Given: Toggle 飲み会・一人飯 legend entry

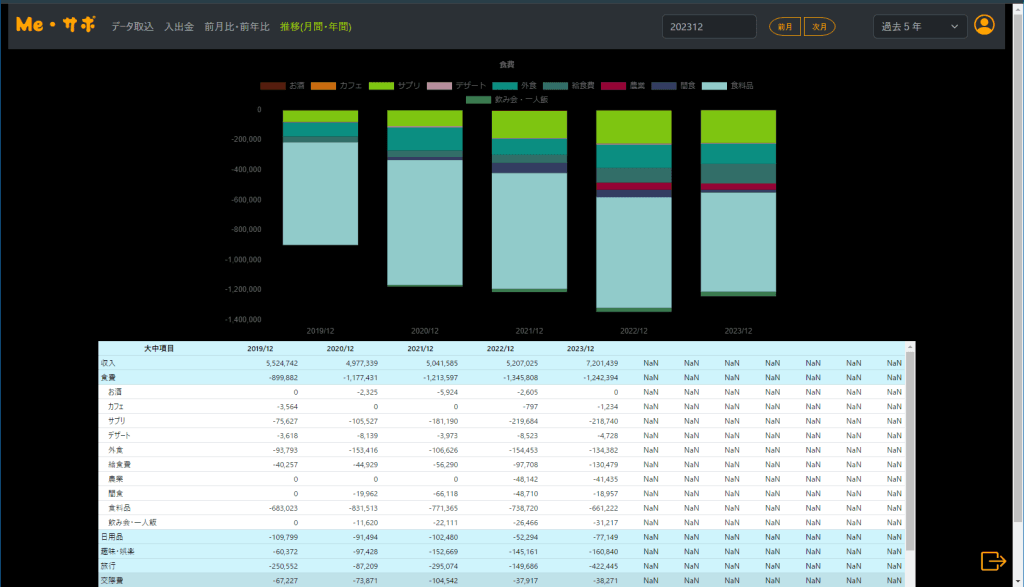Looking at the screenshot, I should pos(508,100).
